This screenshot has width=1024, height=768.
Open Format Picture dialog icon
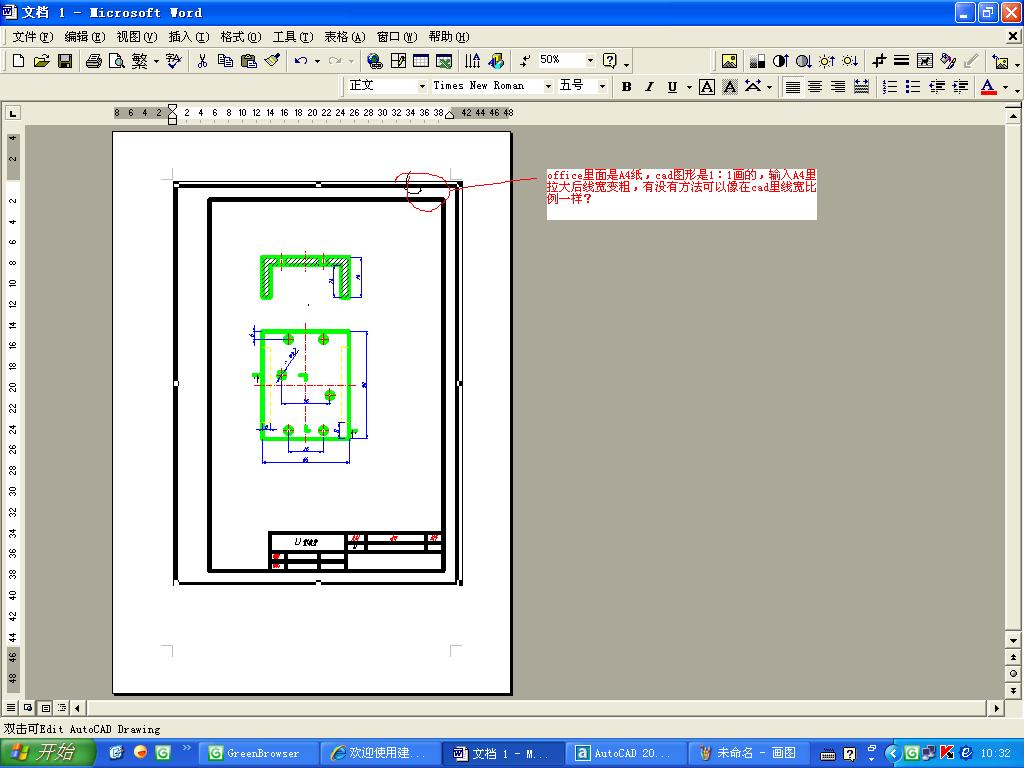coord(948,61)
